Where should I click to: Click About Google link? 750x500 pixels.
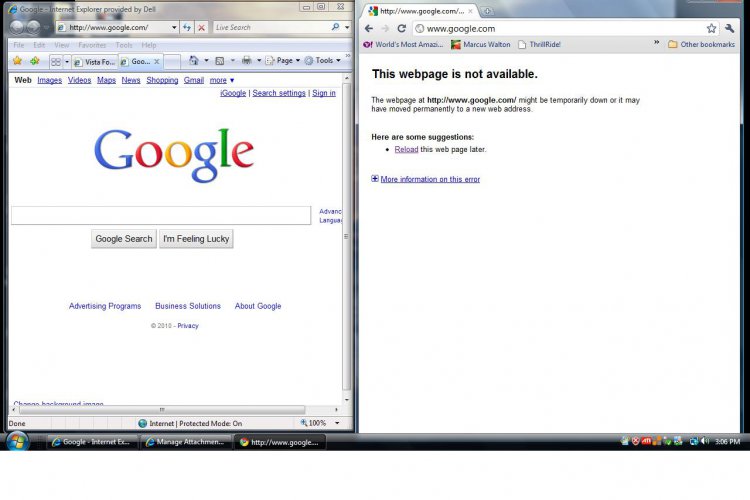(258, 306)
